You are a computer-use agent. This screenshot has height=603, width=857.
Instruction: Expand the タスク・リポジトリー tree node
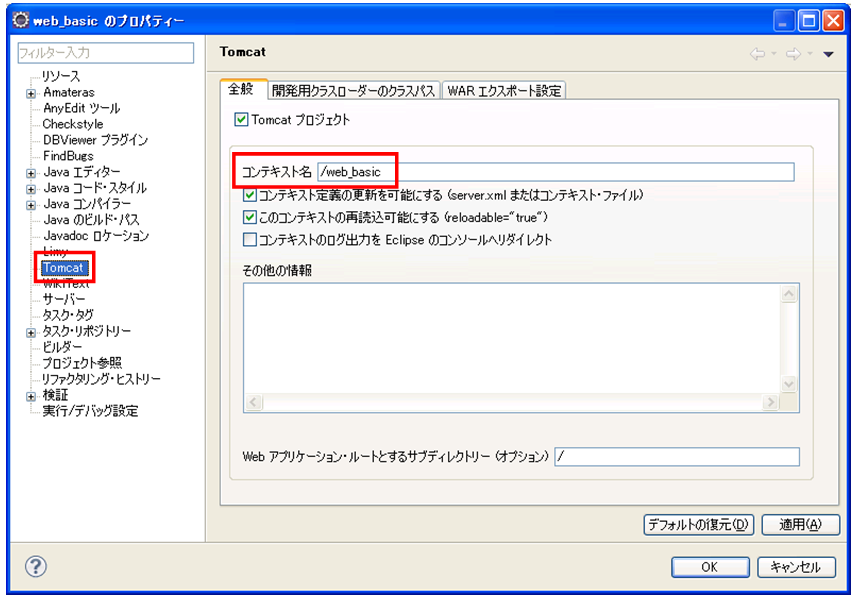(32, 332)
